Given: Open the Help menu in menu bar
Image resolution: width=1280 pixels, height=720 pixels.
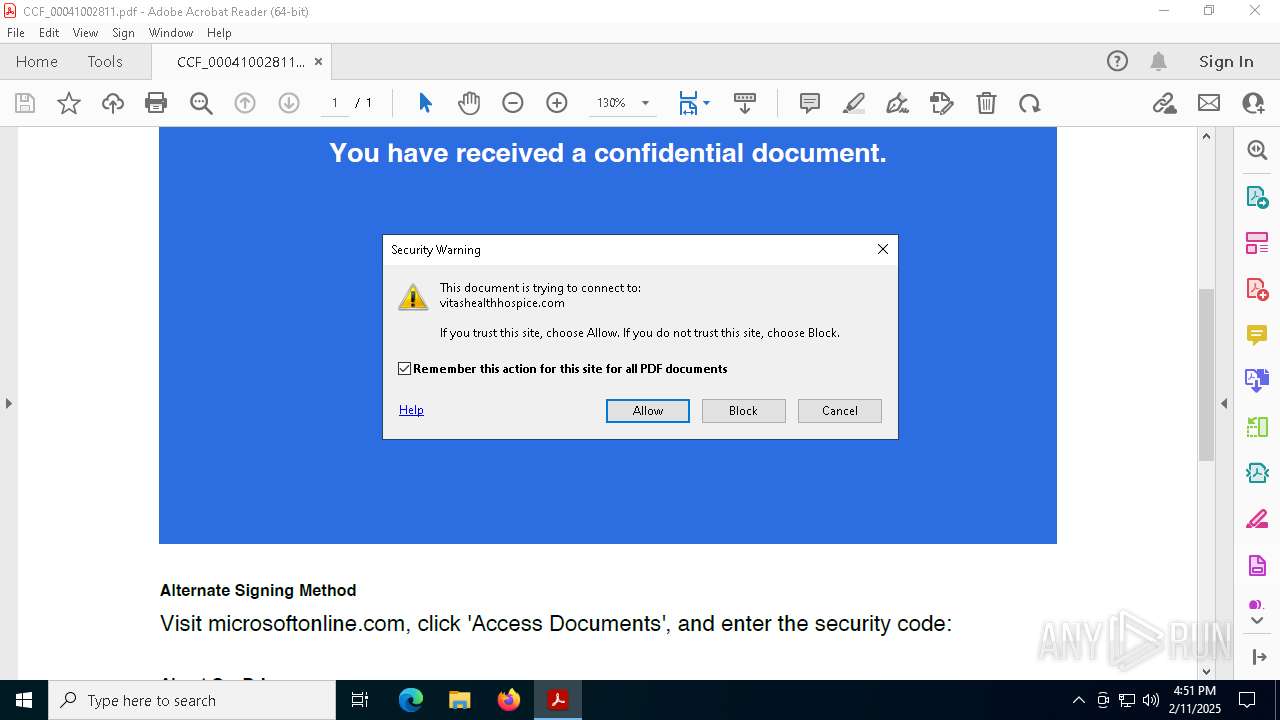Looking at the screenshot, I should pos(219,32).
